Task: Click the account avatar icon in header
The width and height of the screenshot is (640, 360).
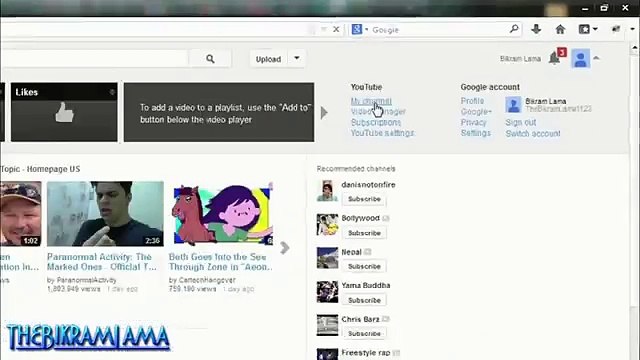Action: coord(580,59)
